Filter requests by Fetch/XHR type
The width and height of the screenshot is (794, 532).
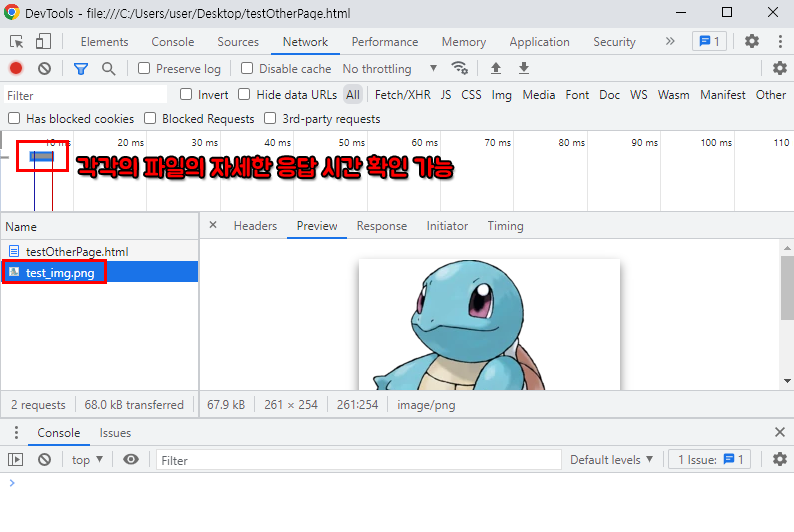403,95
